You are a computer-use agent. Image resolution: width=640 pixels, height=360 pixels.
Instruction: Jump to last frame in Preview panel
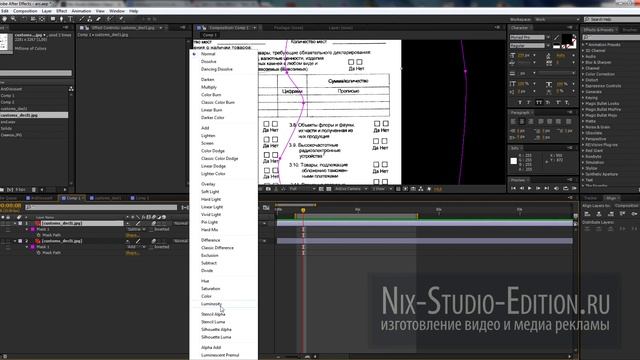[547, 188]
